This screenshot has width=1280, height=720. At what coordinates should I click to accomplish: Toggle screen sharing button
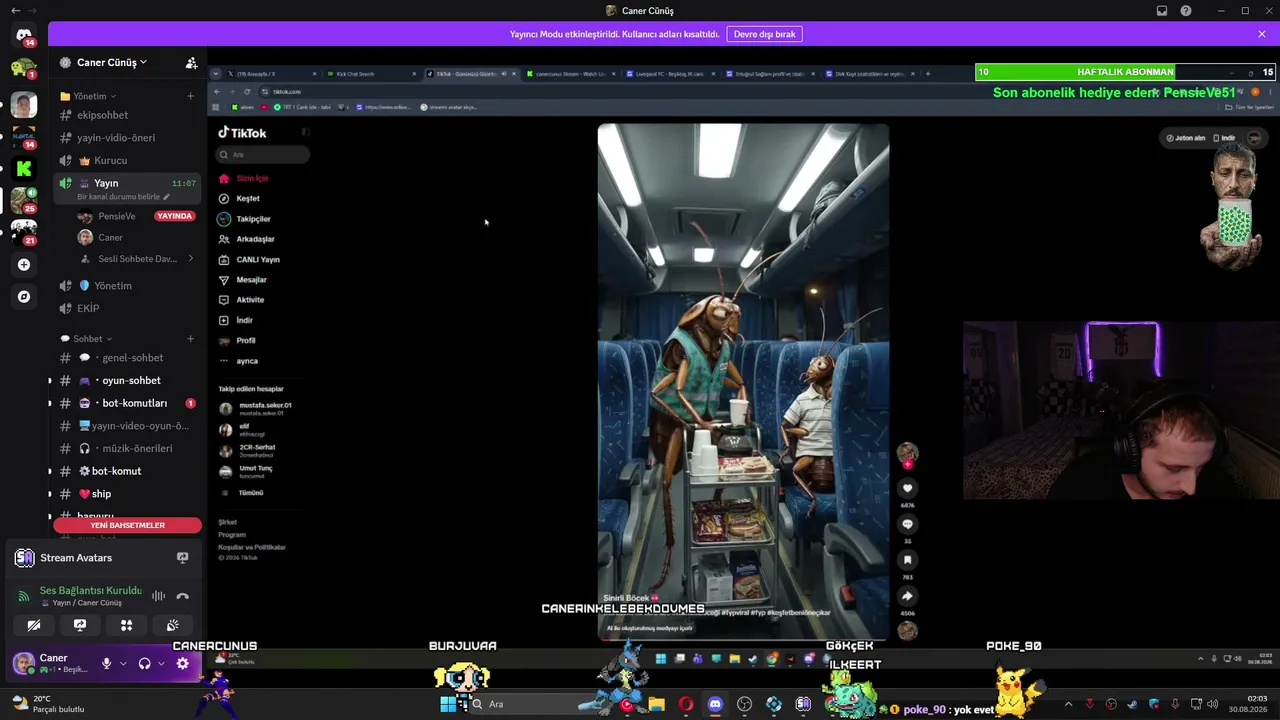[x=80, y=625]
